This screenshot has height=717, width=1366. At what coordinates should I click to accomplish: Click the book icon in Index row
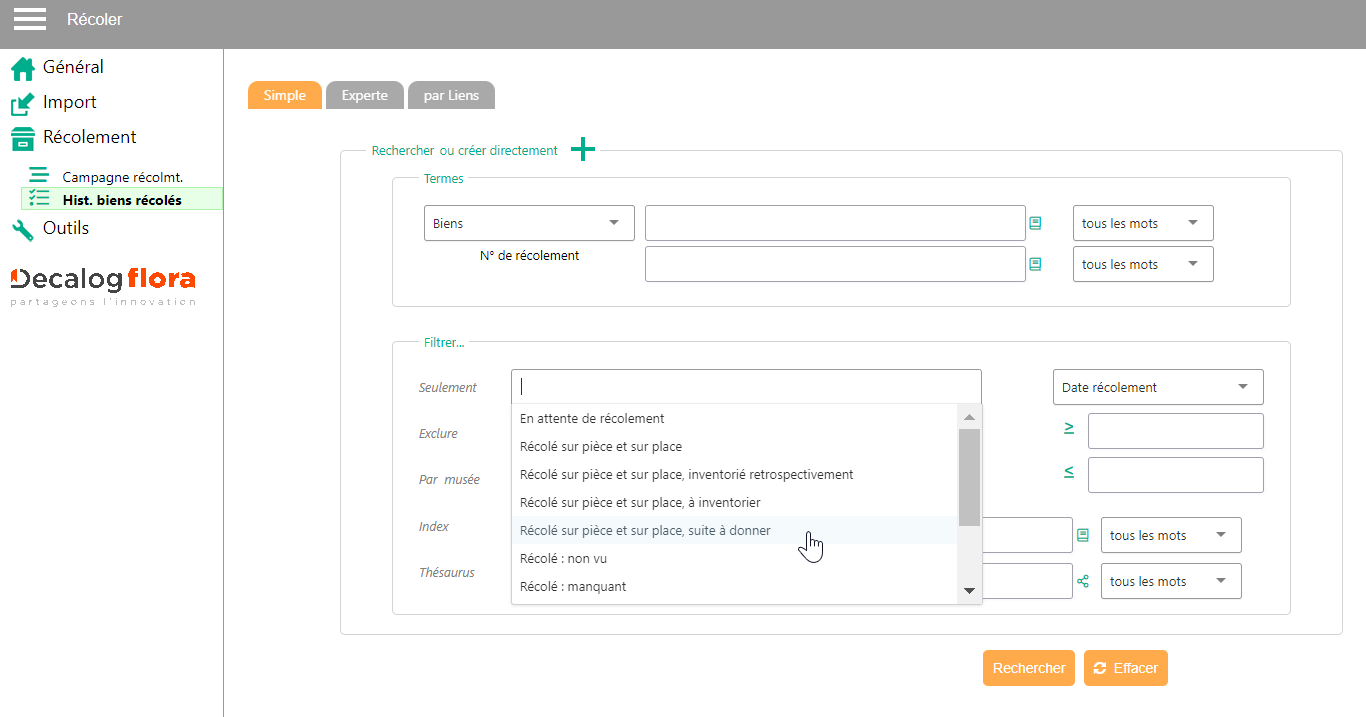[x=1082, y=535]
